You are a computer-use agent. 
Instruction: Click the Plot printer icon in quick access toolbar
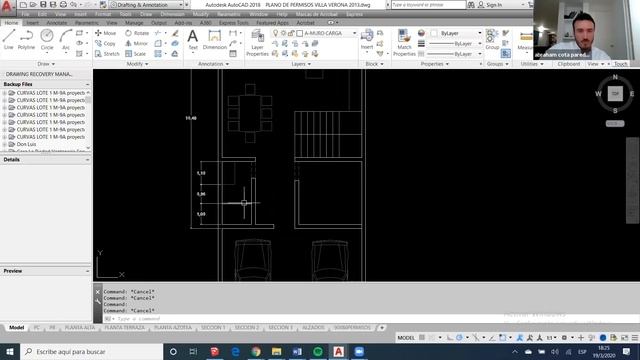coord(63,5)
